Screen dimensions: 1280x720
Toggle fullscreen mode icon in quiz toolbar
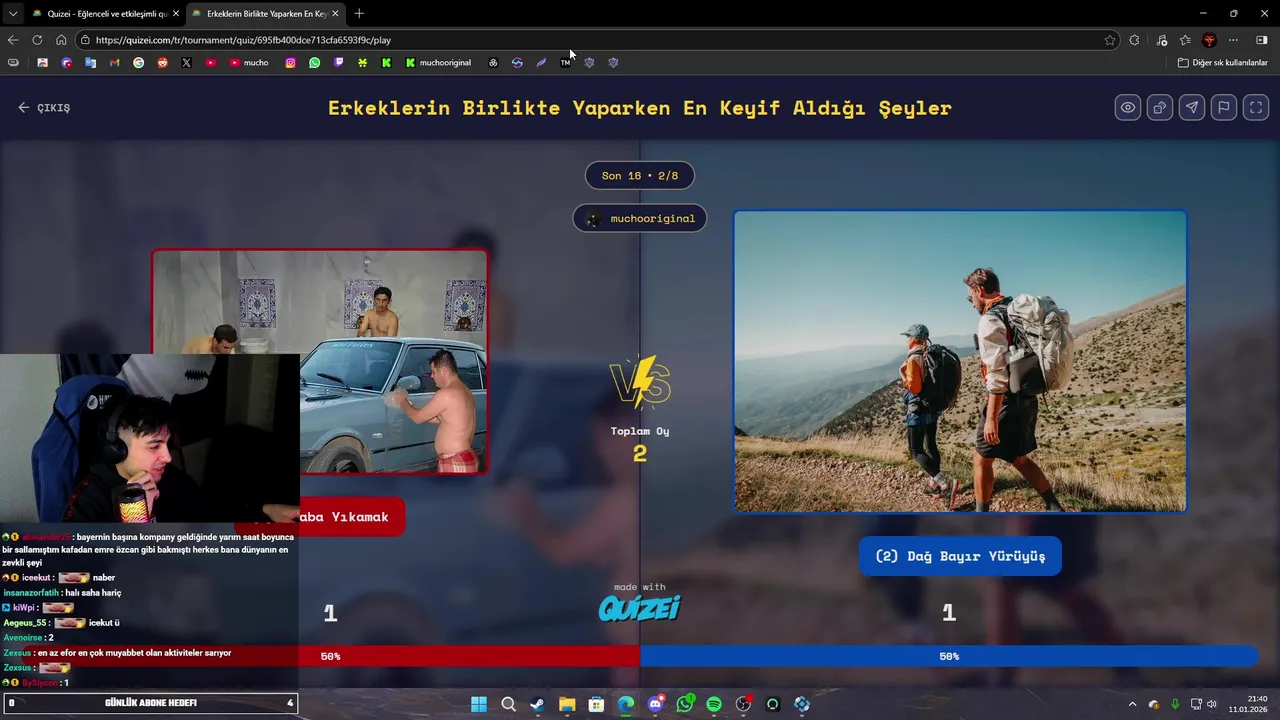click(x=1256, y=107)
